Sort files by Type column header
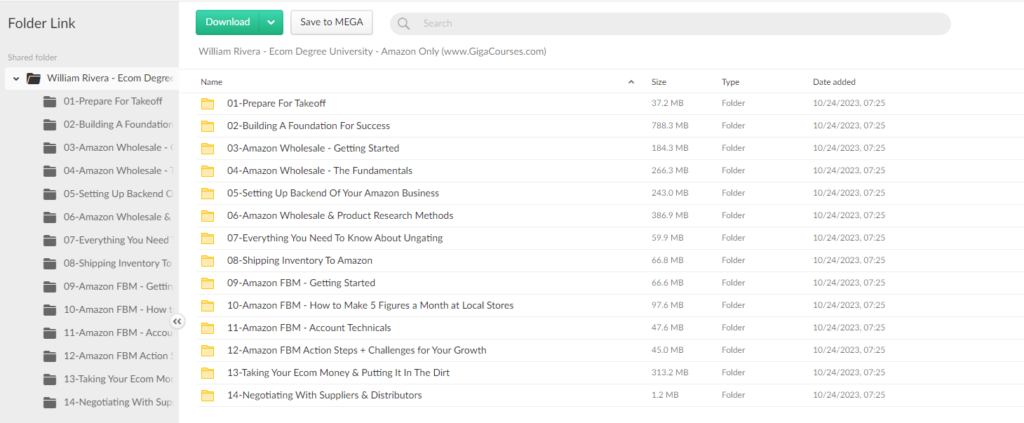The height and width of the screenshot is (423, 1024). click(730, 82)
